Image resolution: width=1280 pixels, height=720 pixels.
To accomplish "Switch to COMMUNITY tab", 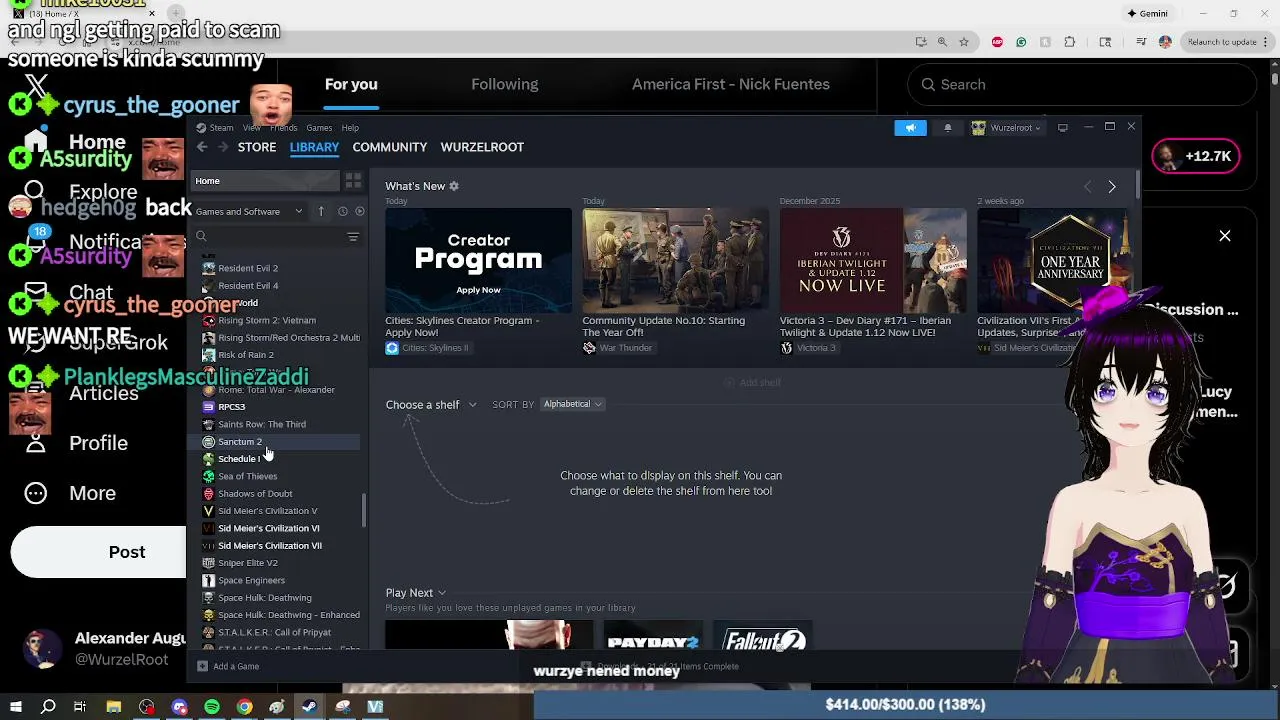I will pyautogui.click(x=390, y=147).
